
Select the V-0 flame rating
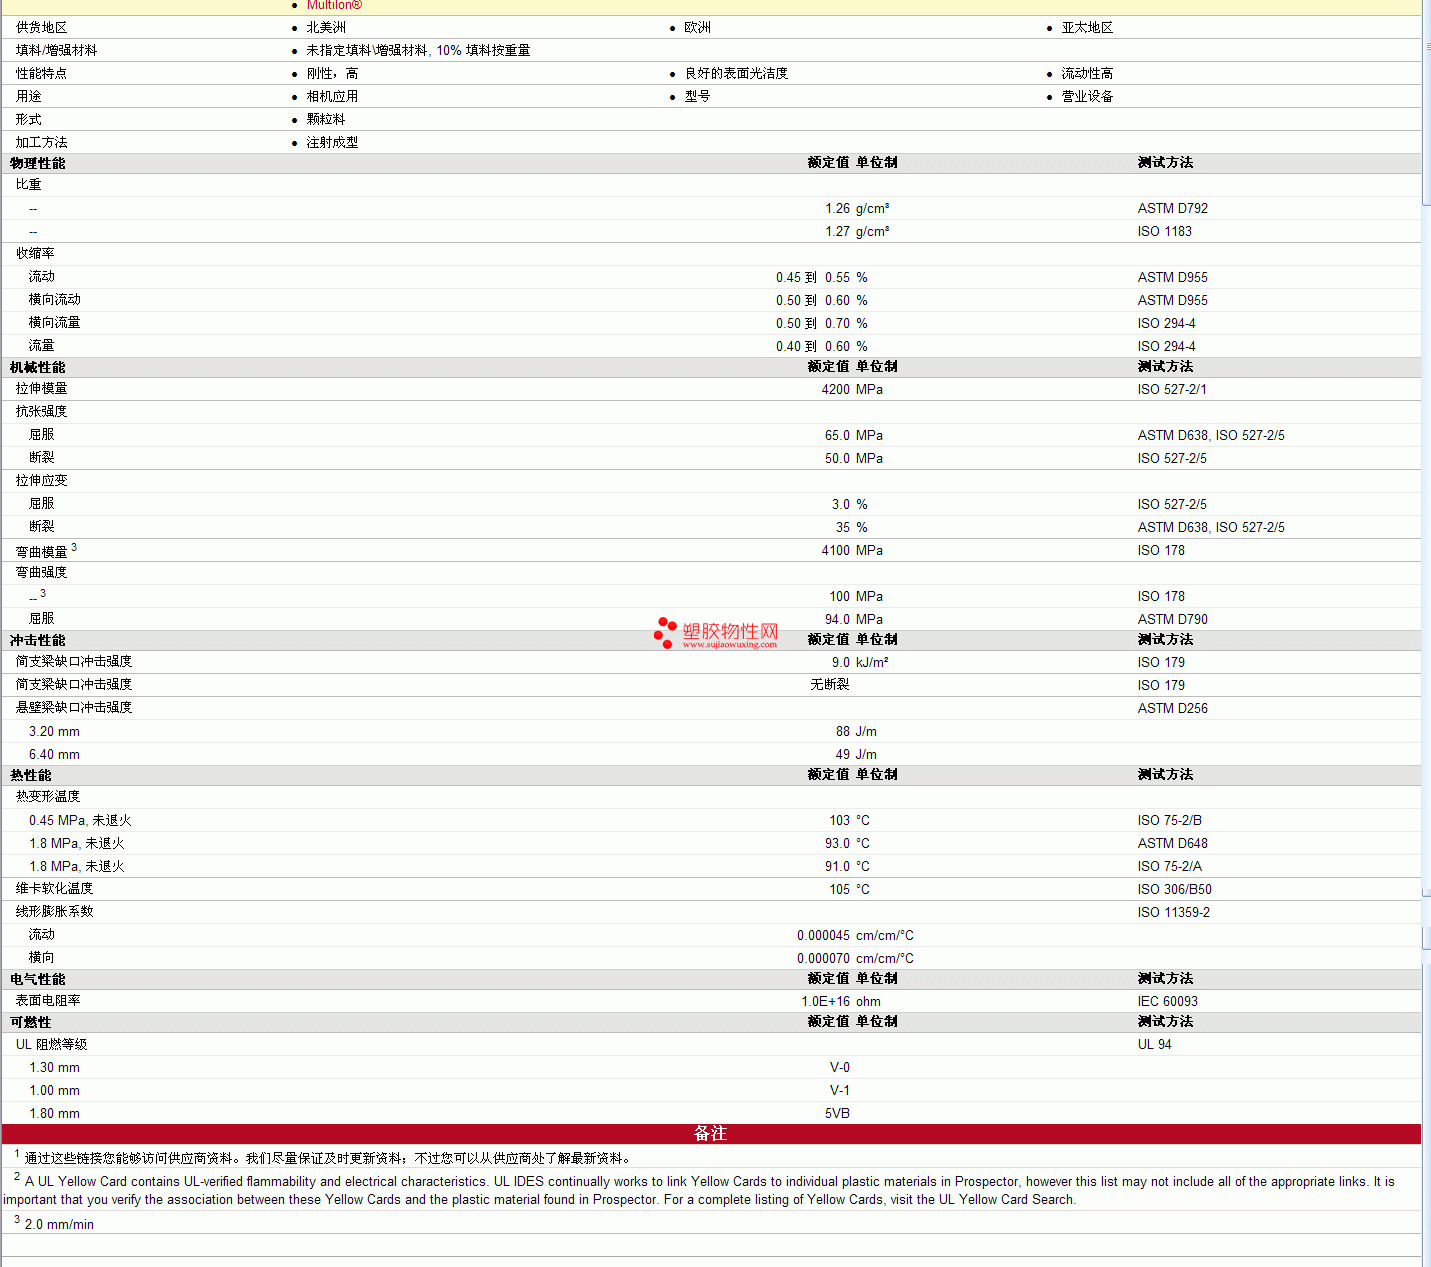click(840, 1068)
